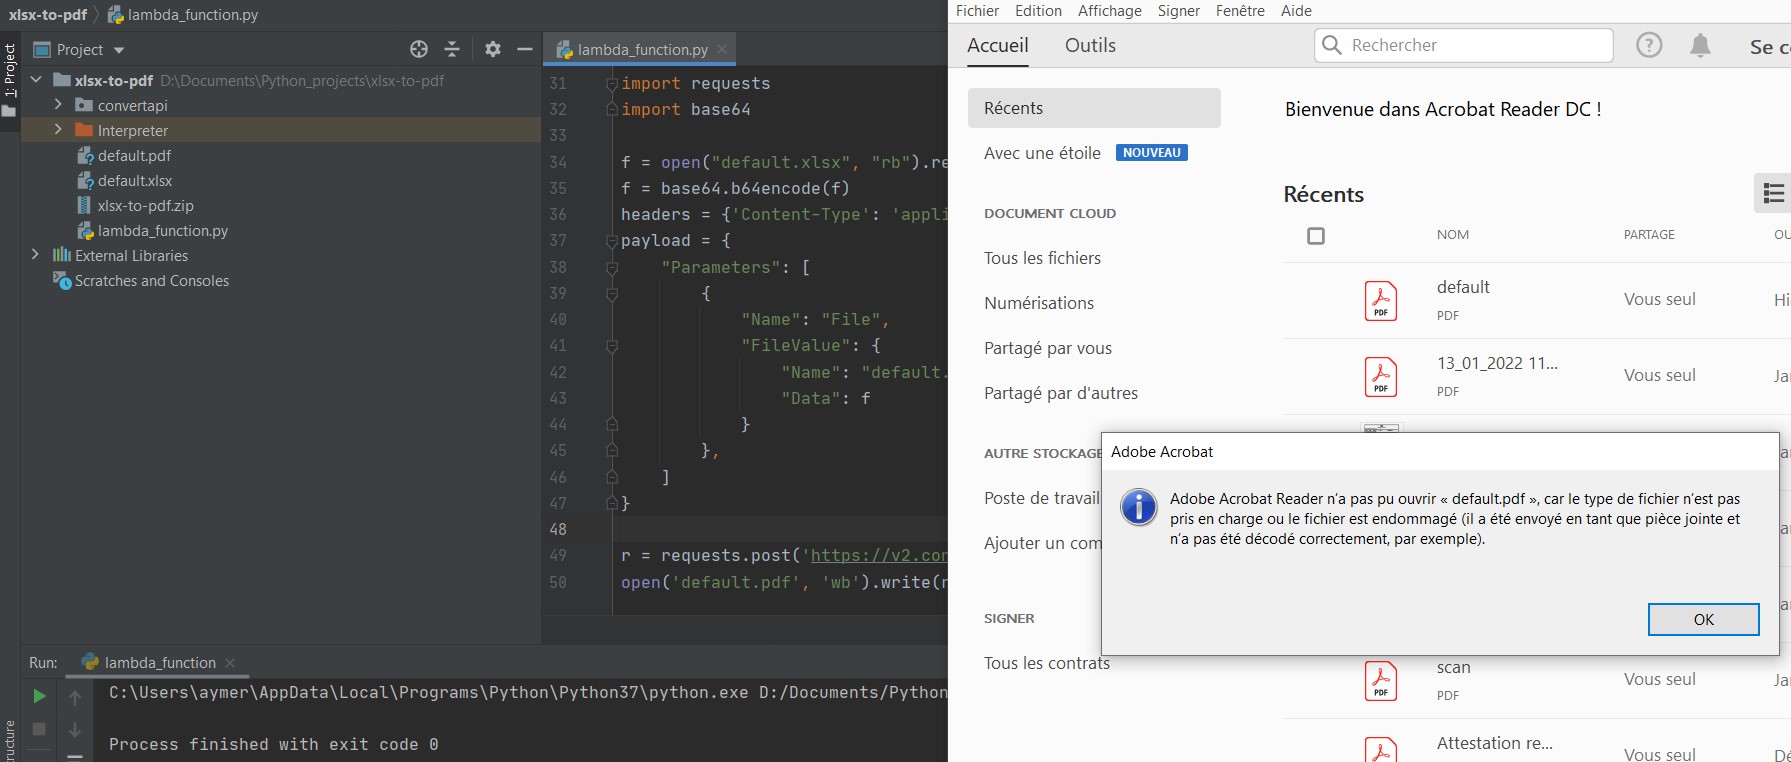Close the lambda_function run tab
The image size is (1791, 762).
point(230,662)
